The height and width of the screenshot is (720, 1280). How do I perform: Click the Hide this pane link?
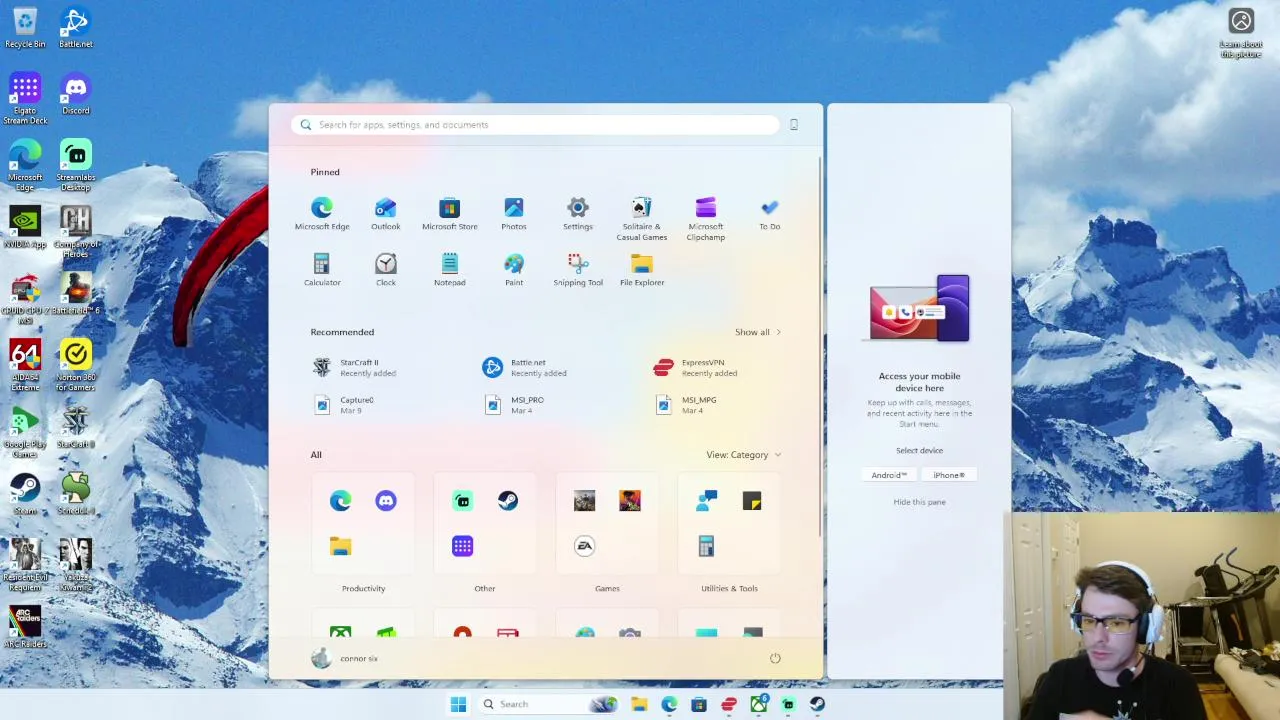click(919, 502)
